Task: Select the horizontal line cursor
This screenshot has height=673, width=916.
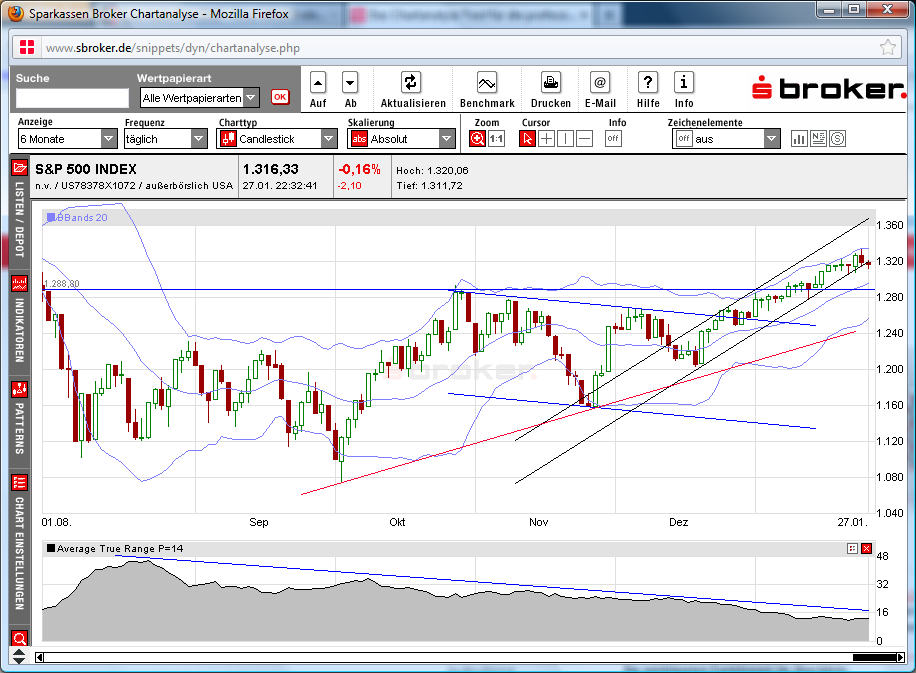Action: pos(584,138)
